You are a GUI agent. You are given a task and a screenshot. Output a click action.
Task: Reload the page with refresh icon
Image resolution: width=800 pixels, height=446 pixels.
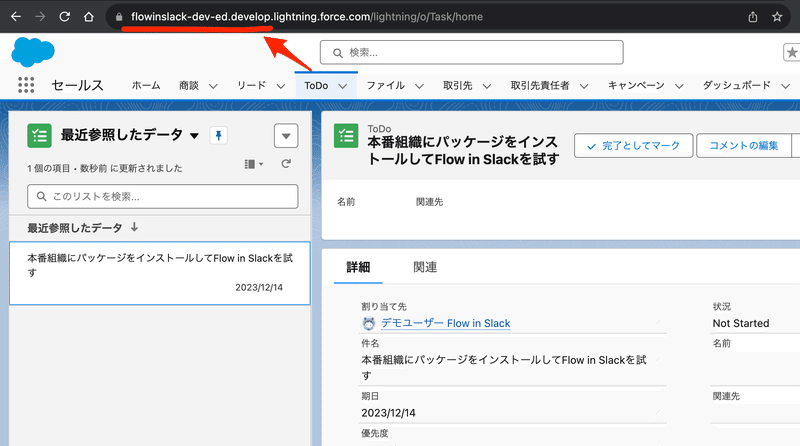tap(64, 17)
